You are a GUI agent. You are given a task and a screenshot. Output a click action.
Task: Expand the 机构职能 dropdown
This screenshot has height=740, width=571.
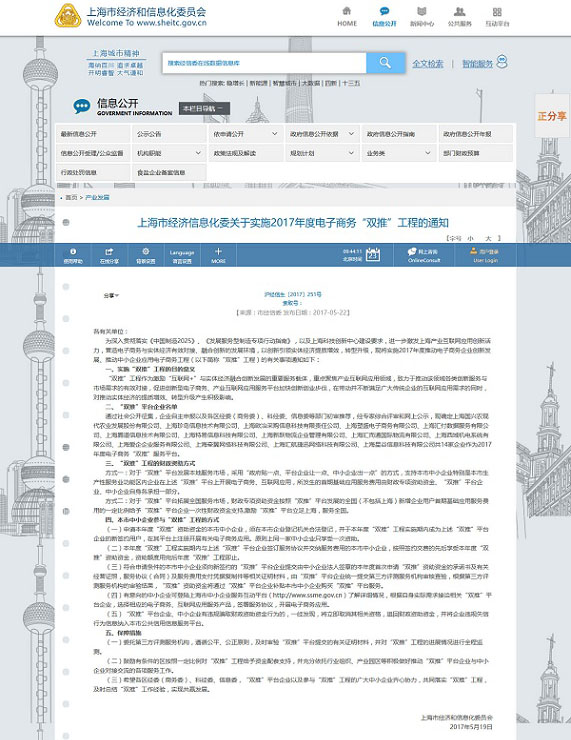tap(169, 153)
